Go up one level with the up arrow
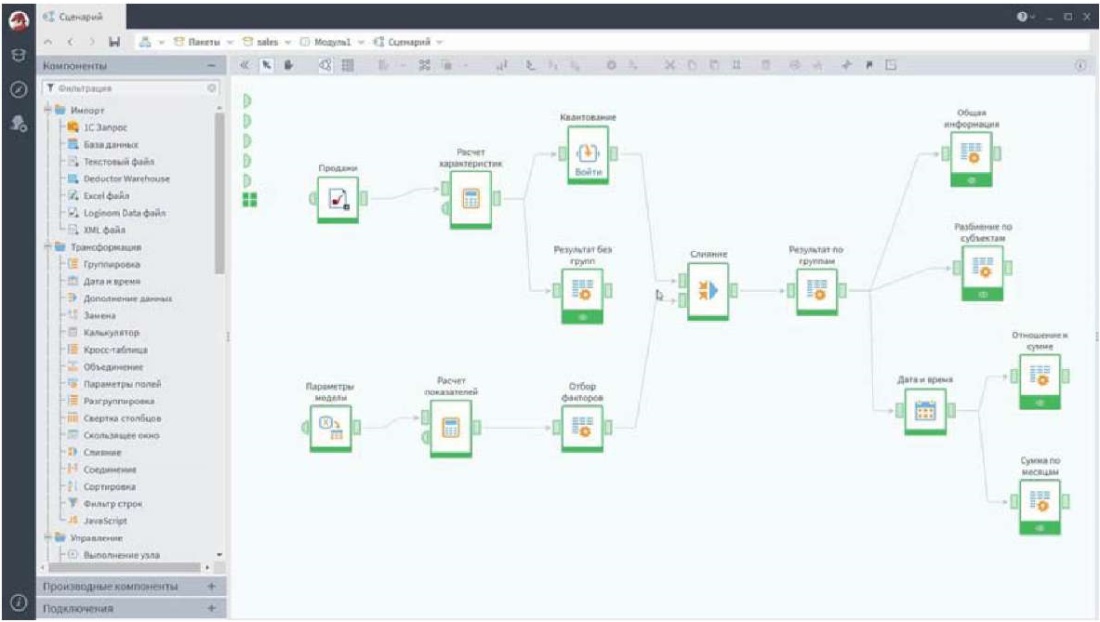 [x=48, y=42]
